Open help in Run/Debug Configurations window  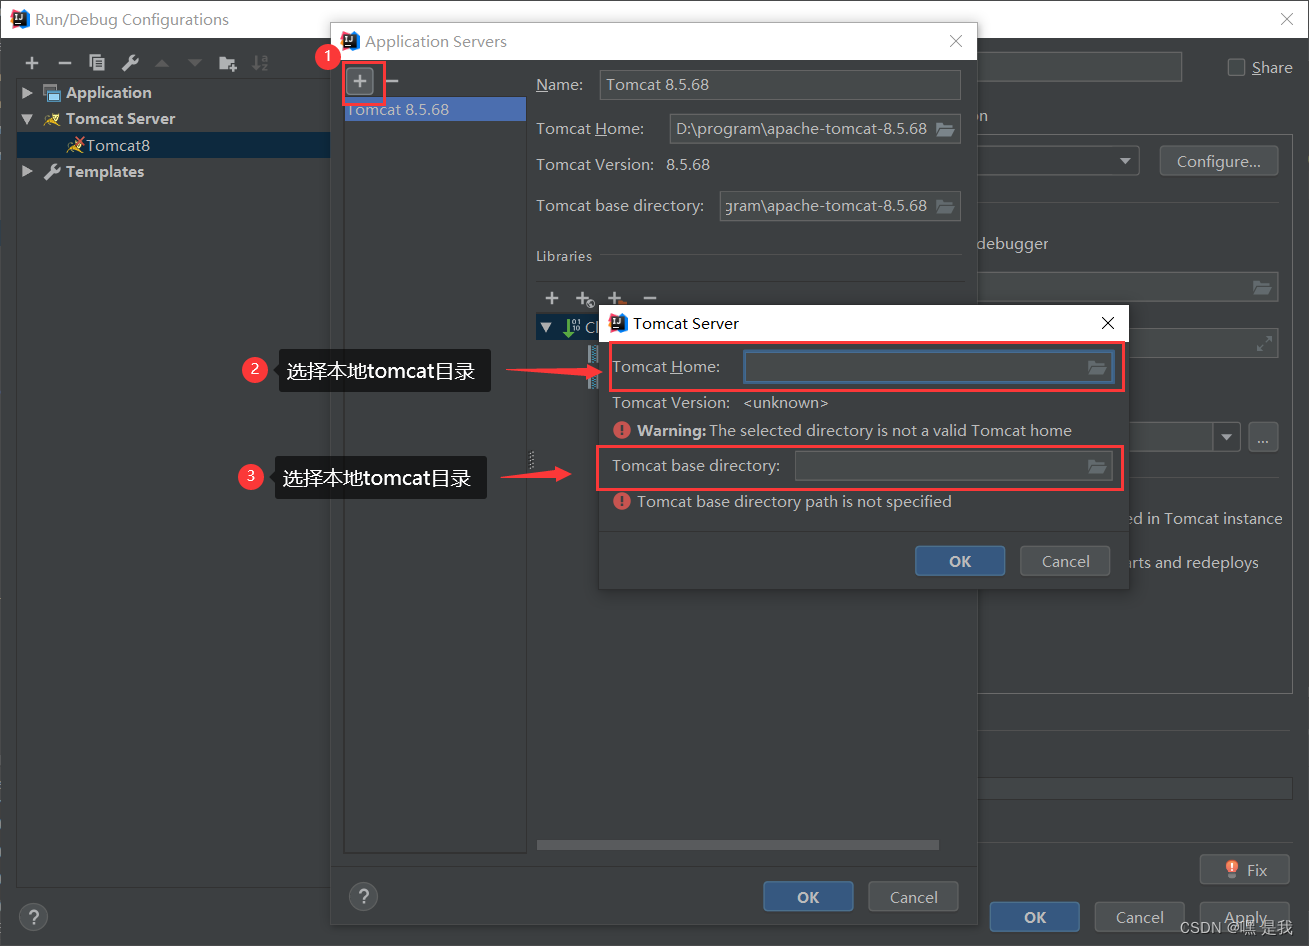(33, 917)
